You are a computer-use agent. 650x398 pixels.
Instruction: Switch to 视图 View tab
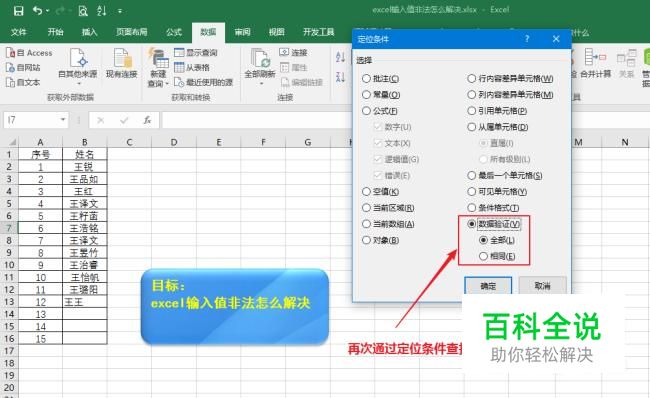[276, 32]
